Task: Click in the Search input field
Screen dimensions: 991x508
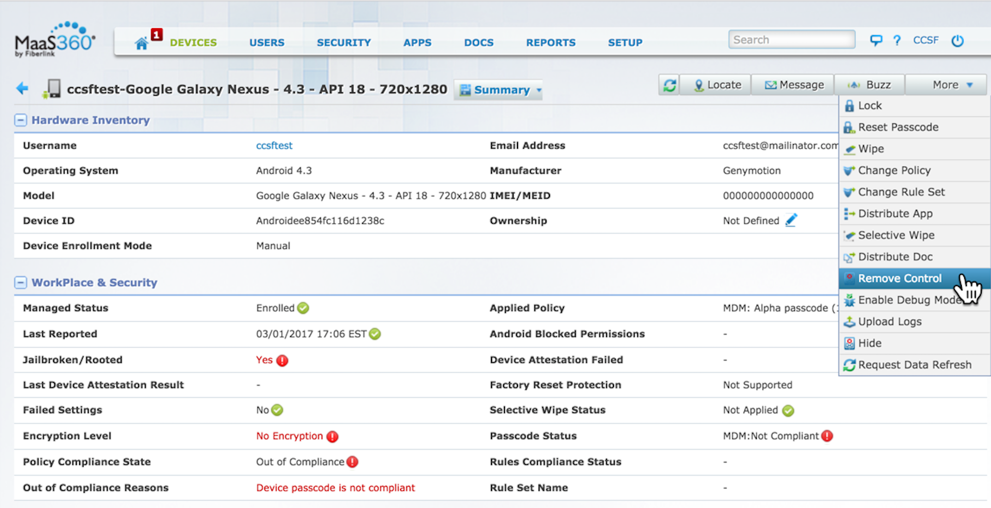Action: 791,40
